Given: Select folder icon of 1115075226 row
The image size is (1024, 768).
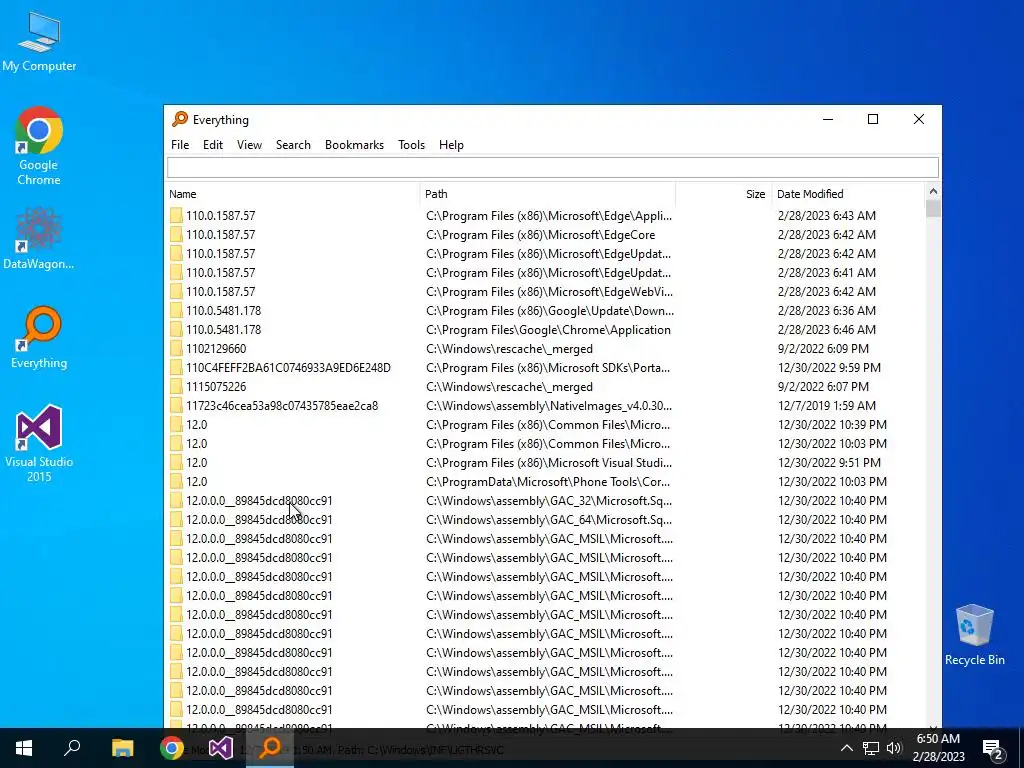Looking at the screenshot, I should (x=176, y=387).
